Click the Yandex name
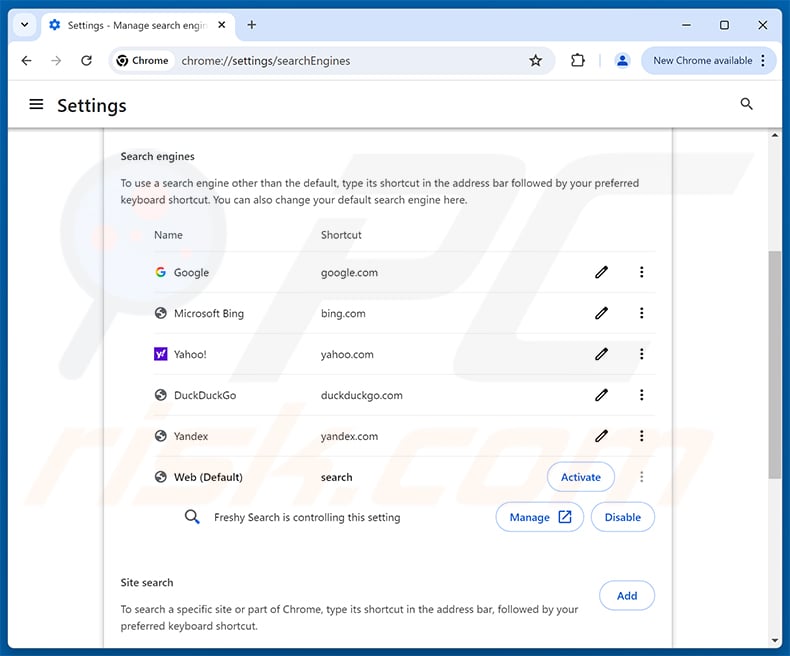This screenshot has width=790, height=656. 190,436
